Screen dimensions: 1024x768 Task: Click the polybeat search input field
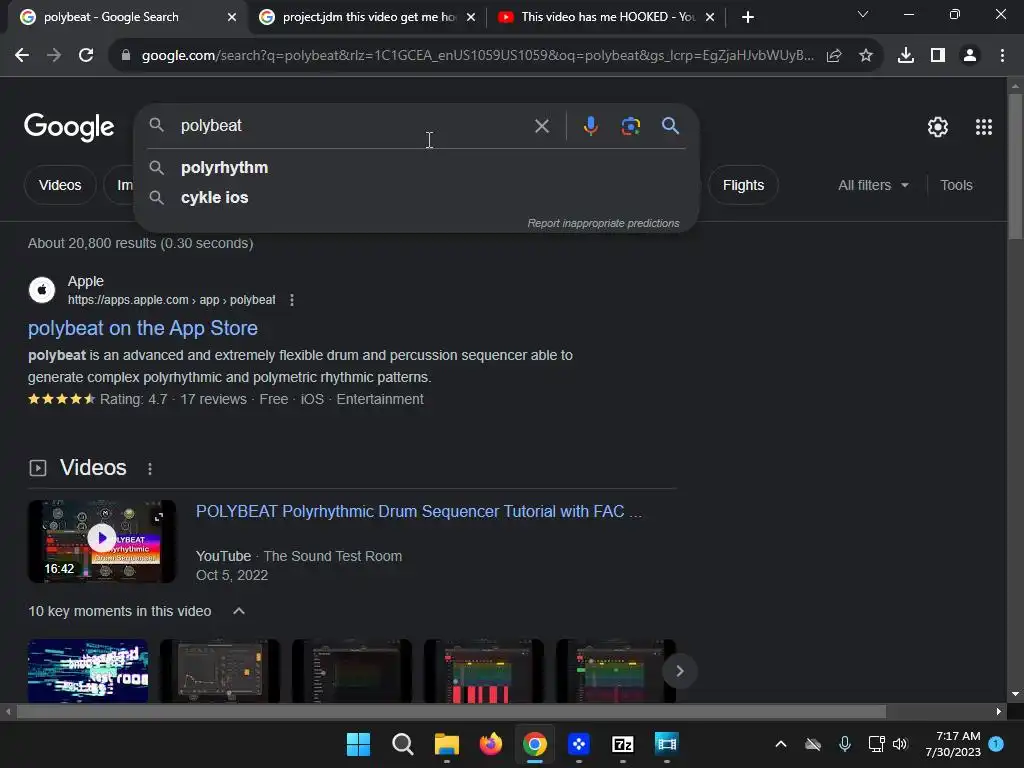pyautogui.click(x=353, y=126)
